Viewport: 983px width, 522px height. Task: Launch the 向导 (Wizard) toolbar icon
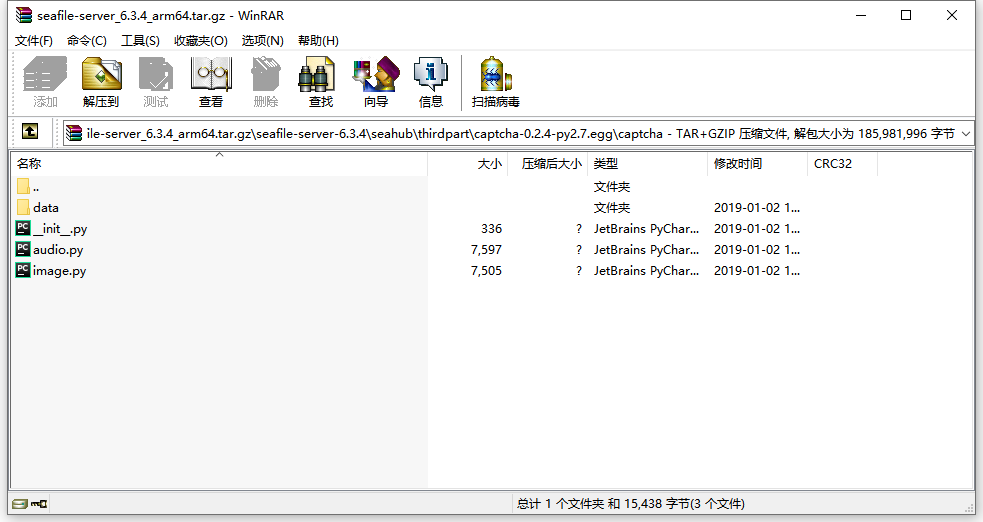click(376, 82)
